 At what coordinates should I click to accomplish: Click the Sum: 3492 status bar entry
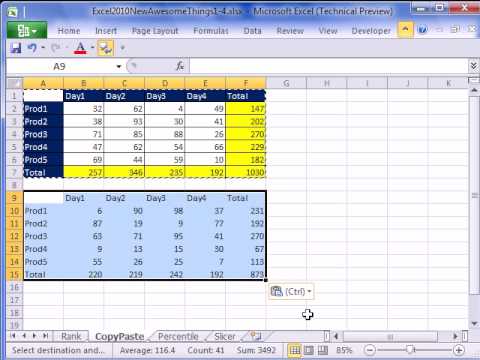click(256, 350)
